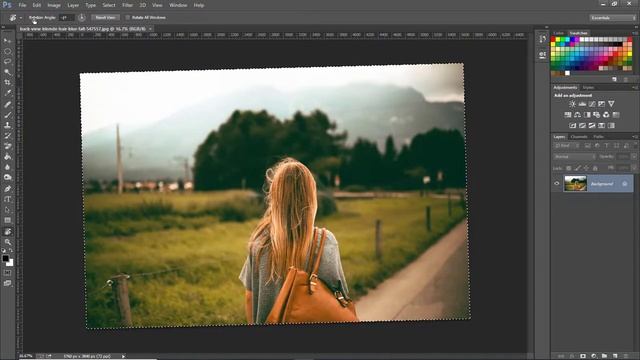
Task: Toggle lock all
Action: click(595, 168)
